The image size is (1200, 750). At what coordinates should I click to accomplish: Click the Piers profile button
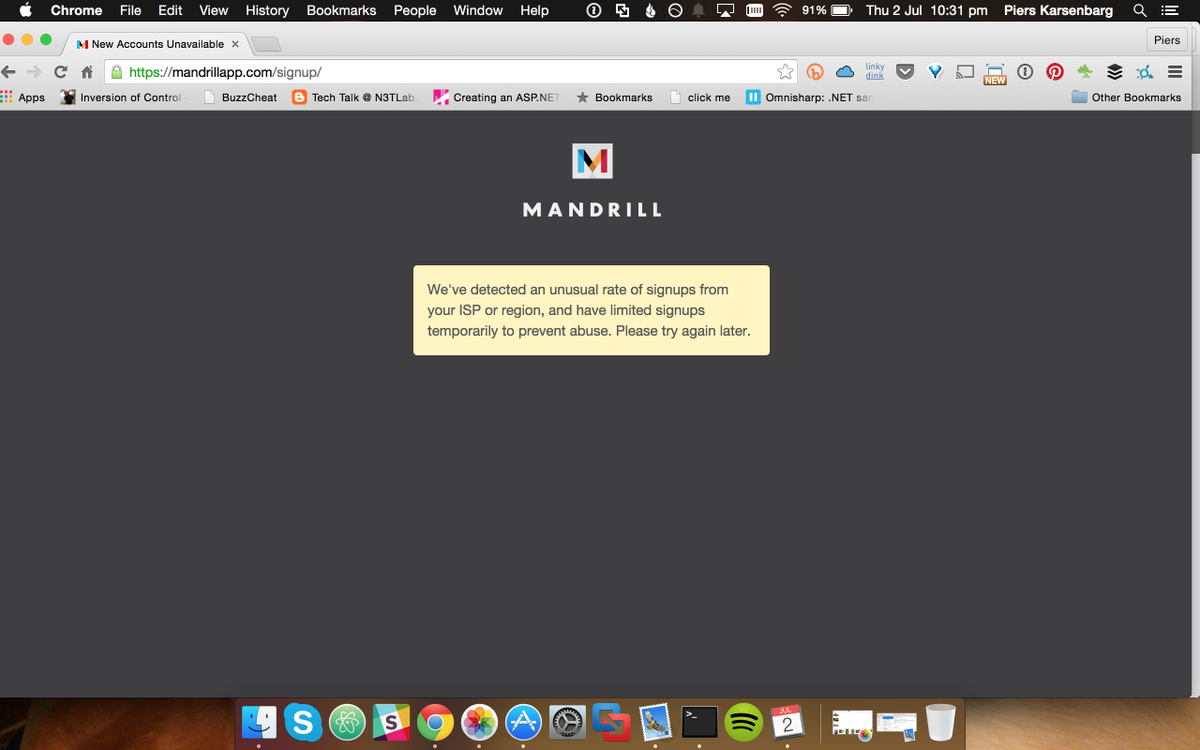[1167, 40]
